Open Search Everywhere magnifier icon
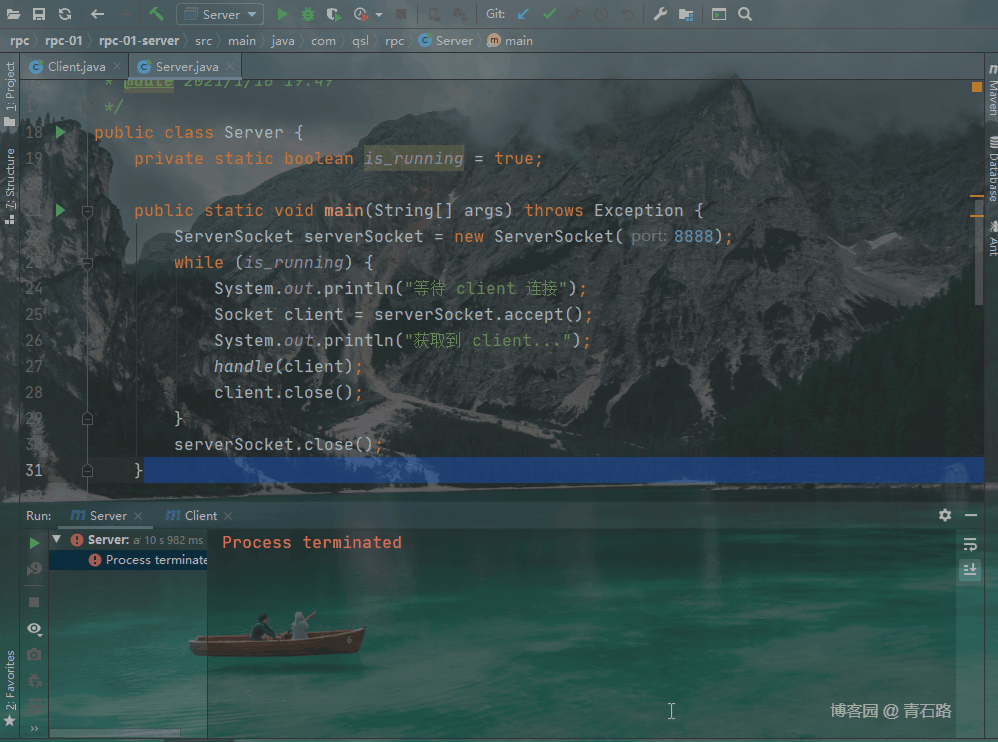This screenshot has height=742, width=998. click(745, 14)
